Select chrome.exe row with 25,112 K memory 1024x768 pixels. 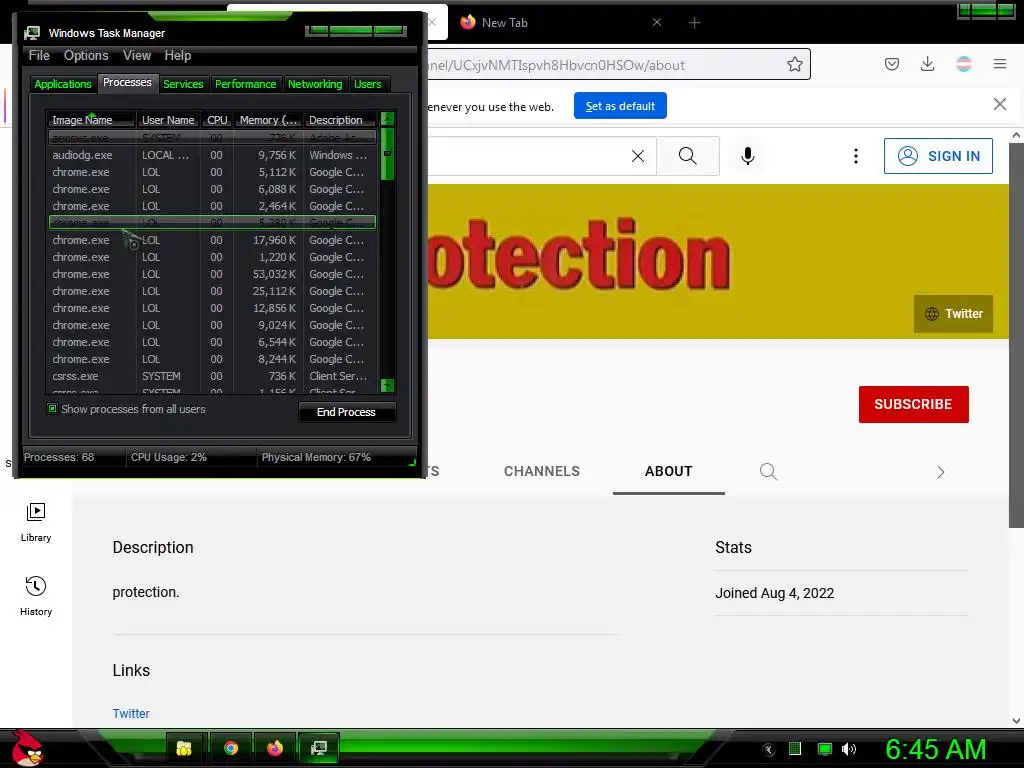point(212,291)
